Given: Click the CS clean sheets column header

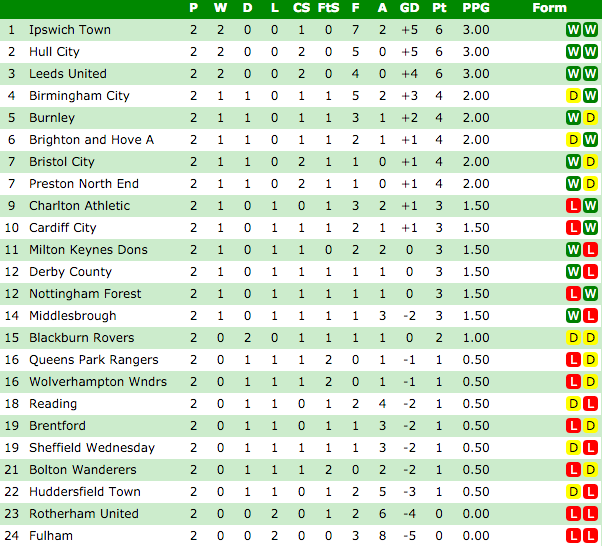Looking at the screenshot, I should click(x=301, y=8).
